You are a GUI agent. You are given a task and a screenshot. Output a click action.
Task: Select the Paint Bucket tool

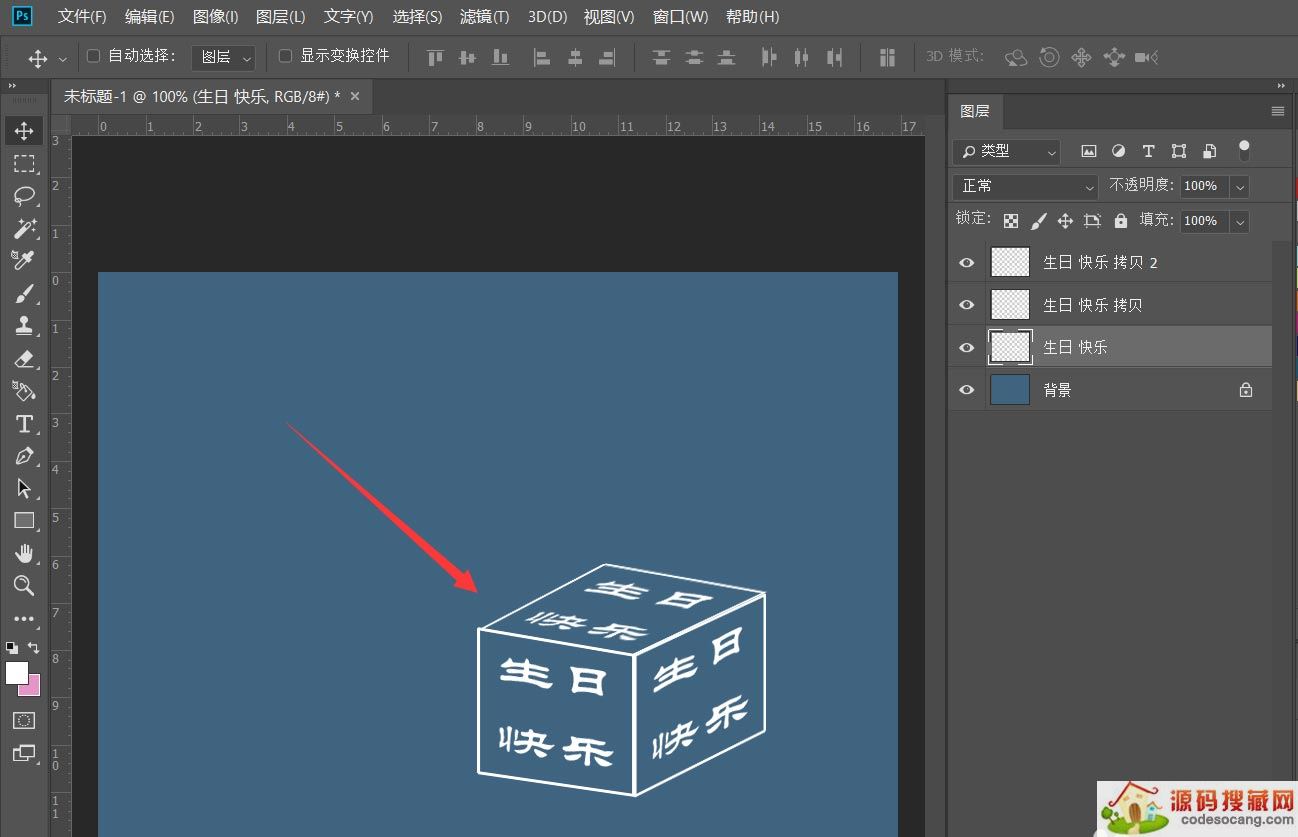pos(24,391)
